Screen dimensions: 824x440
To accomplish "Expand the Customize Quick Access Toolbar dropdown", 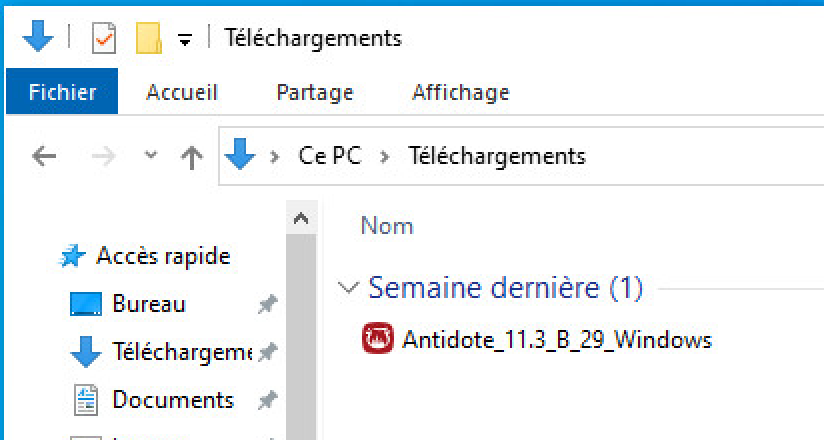I will pos(184,39).
